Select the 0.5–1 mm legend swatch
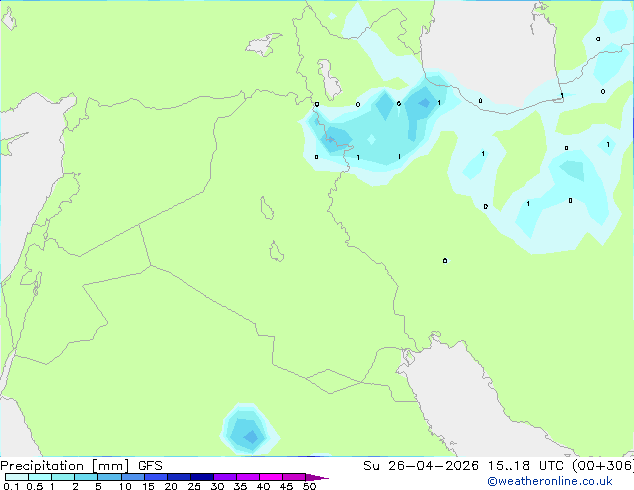Viewport: 634px width, 490px height. (40, 477)
